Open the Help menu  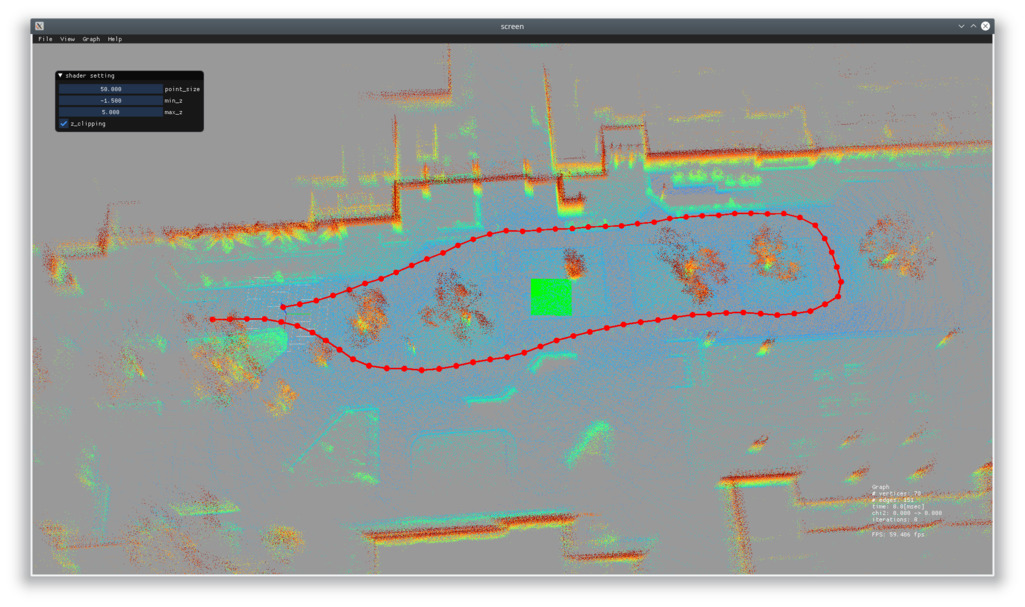(x=115, y=39)
